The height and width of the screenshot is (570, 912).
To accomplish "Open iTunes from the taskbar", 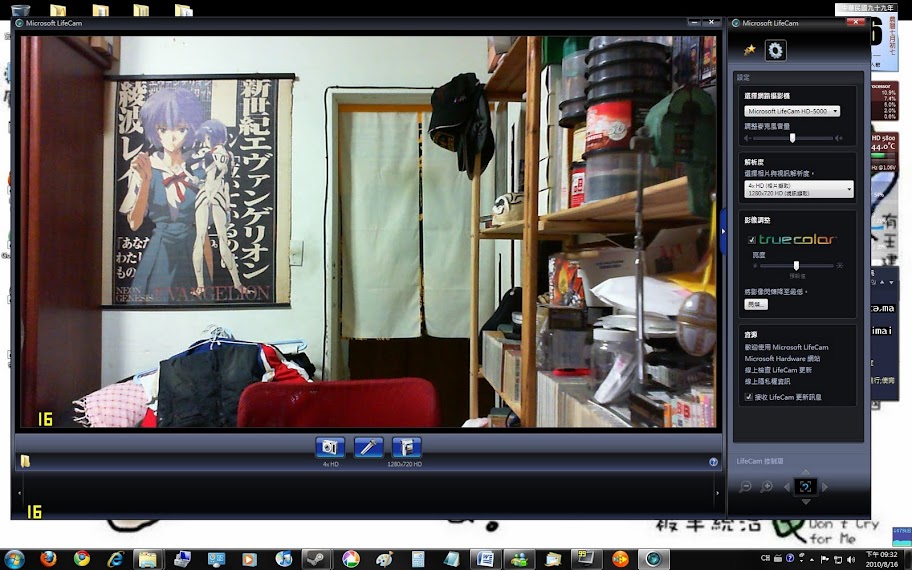I will pos(283,559).
